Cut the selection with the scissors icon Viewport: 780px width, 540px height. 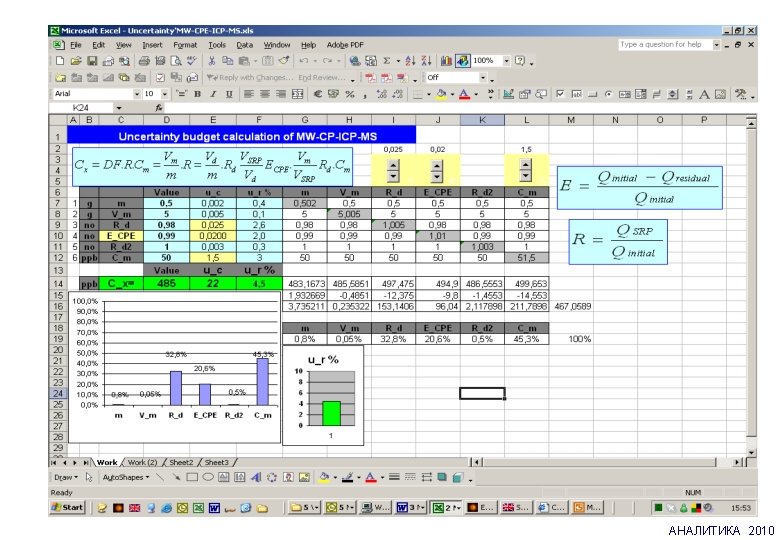[x=212, y=61]
